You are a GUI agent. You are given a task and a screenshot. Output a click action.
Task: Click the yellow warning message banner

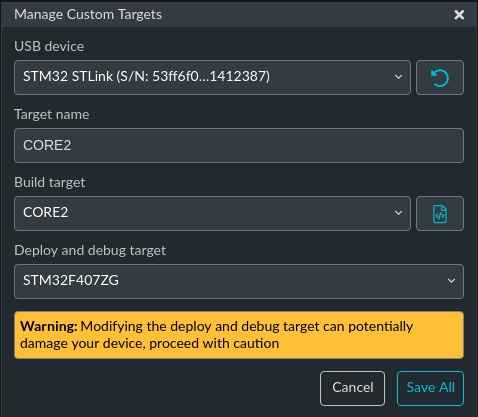[239, 335]
